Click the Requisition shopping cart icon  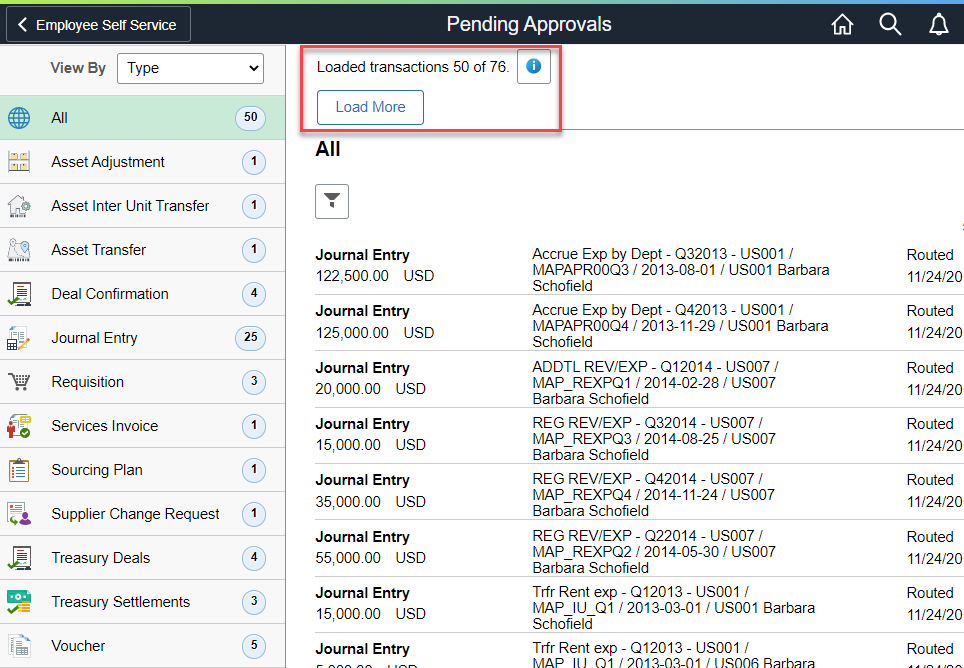tap(19, 382)
